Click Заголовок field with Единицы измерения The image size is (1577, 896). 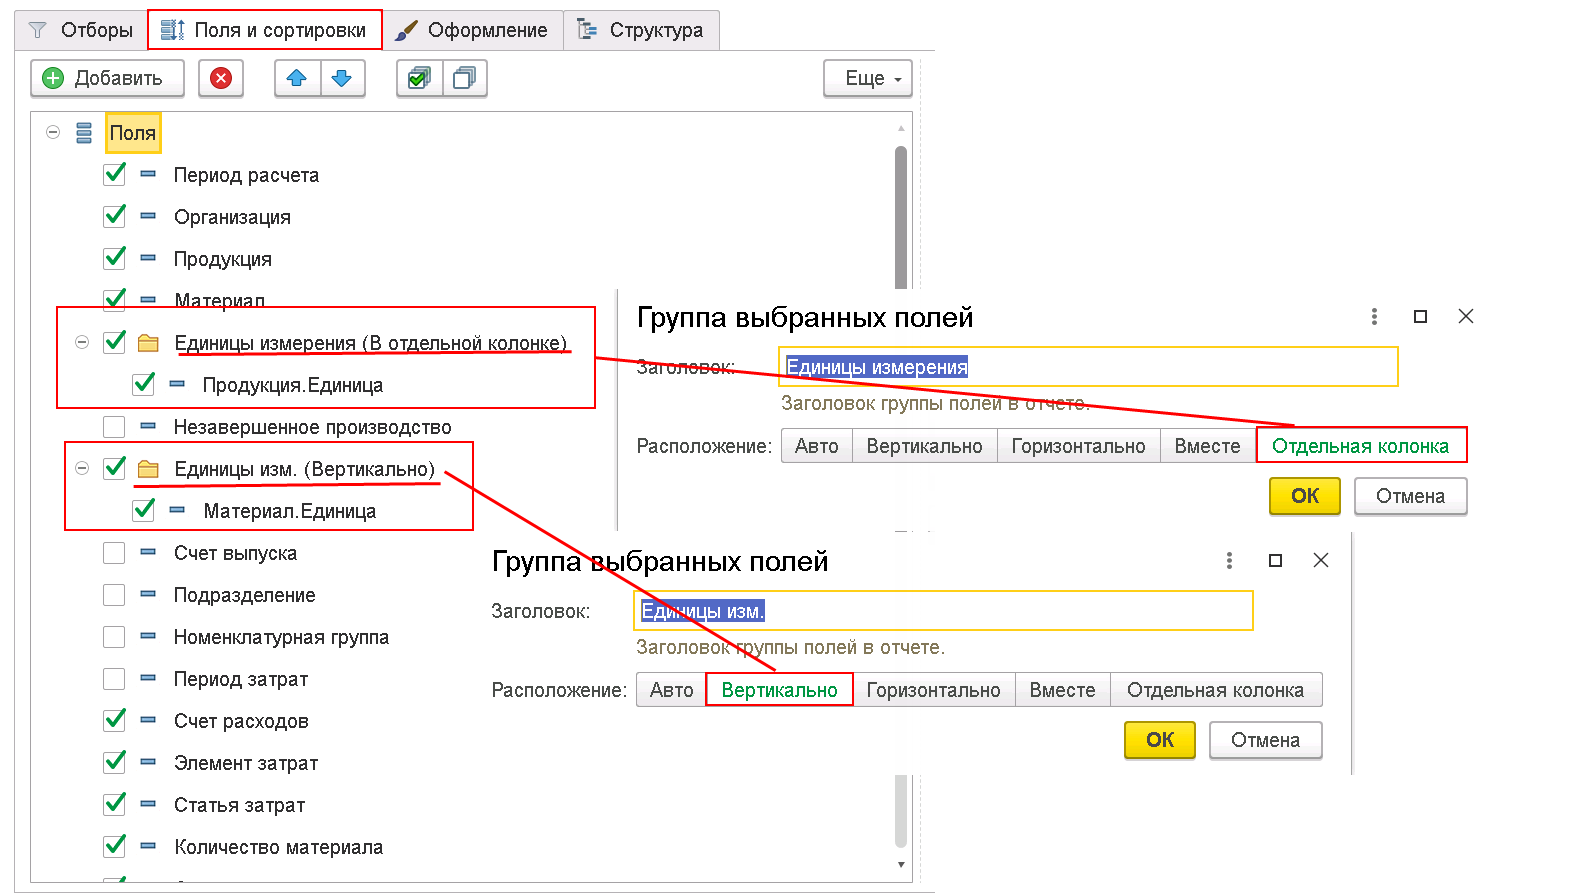(x=1088, y=367)
